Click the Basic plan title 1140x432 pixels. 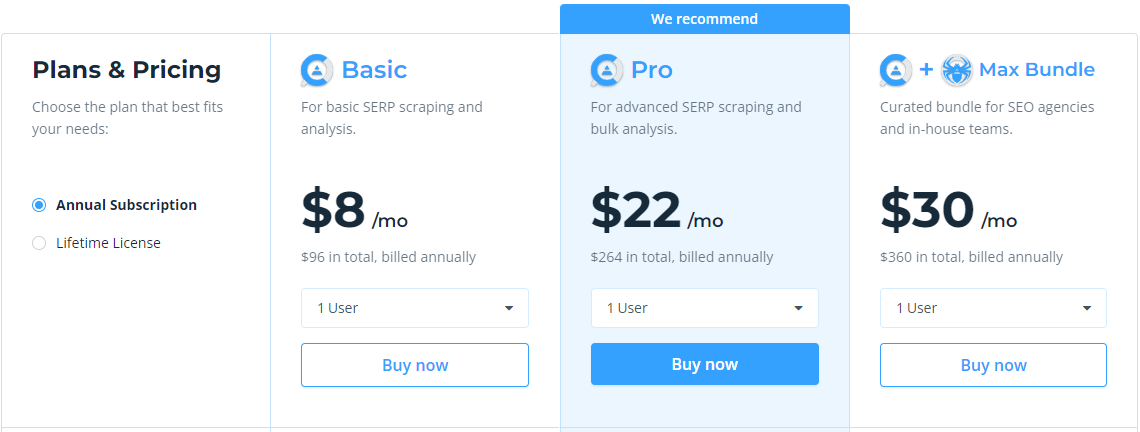click(374, 70)
